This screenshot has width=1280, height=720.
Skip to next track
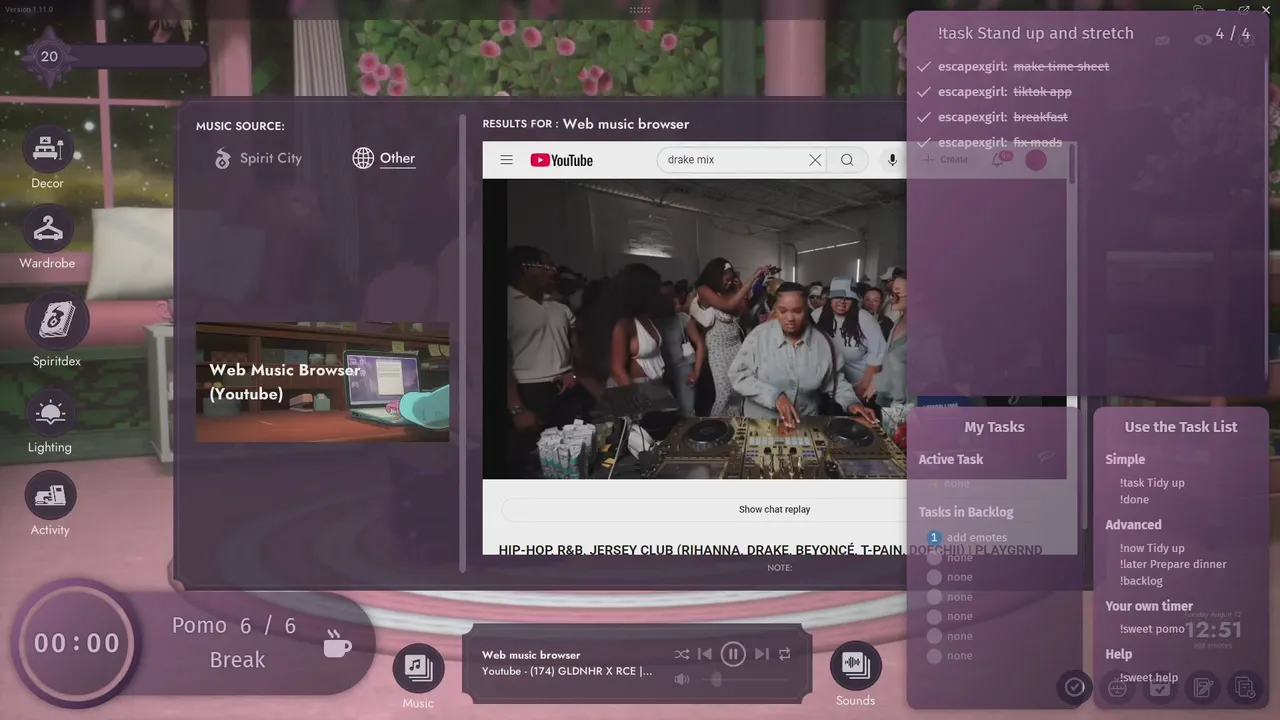pyautogui.click(x=762, y=654)
